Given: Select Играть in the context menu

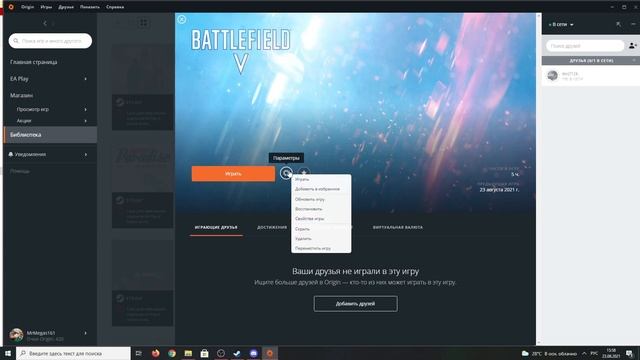Looking at the screenshot, I should 321,179.
